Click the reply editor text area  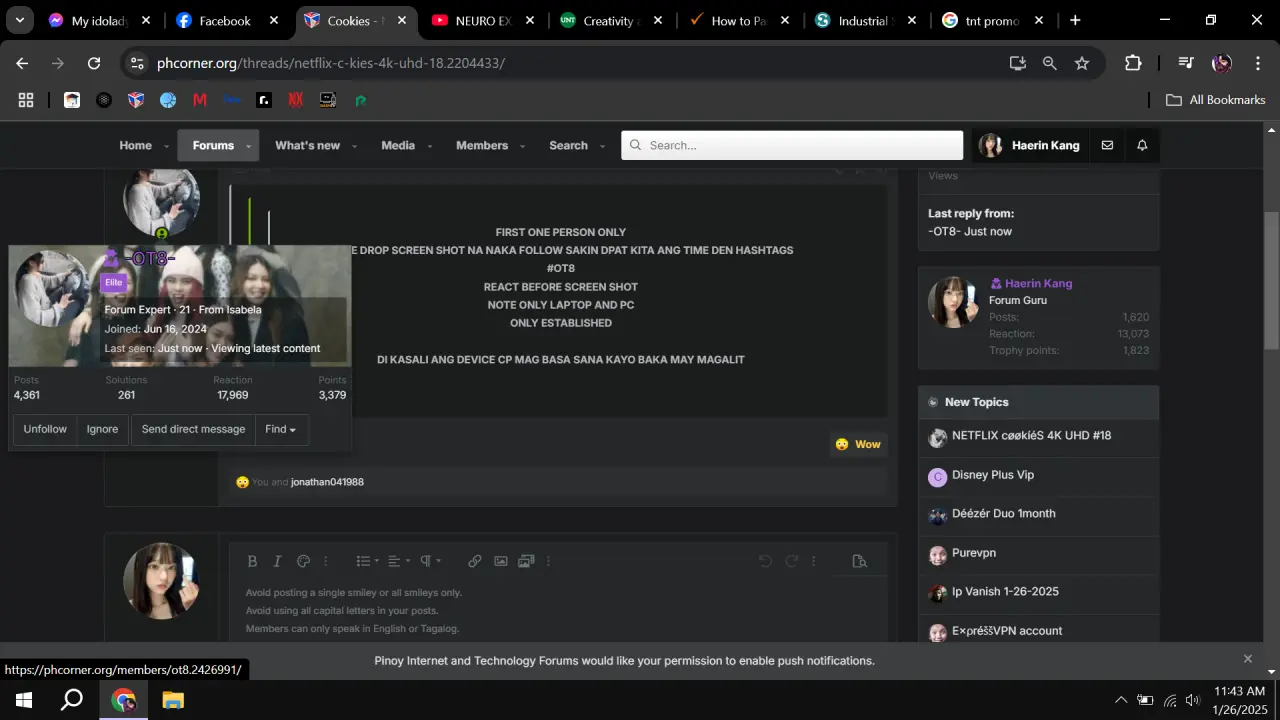click(558, 610)
